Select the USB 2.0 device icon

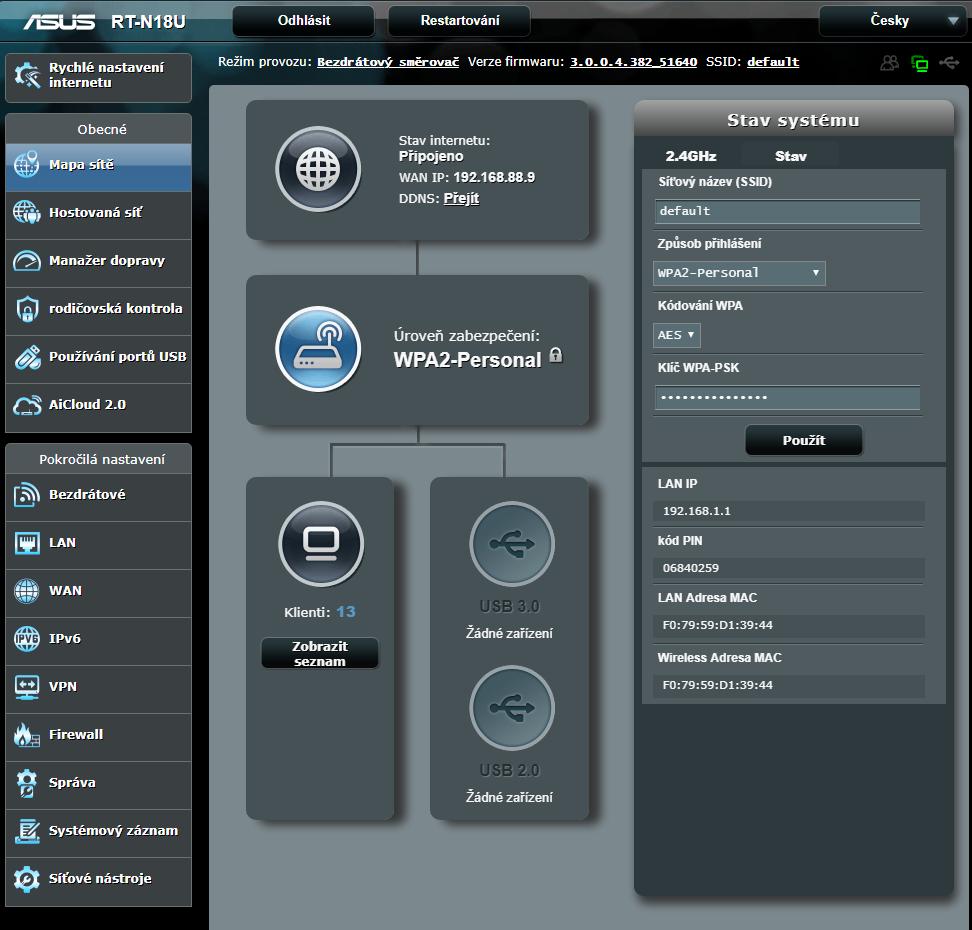point(511,707)
